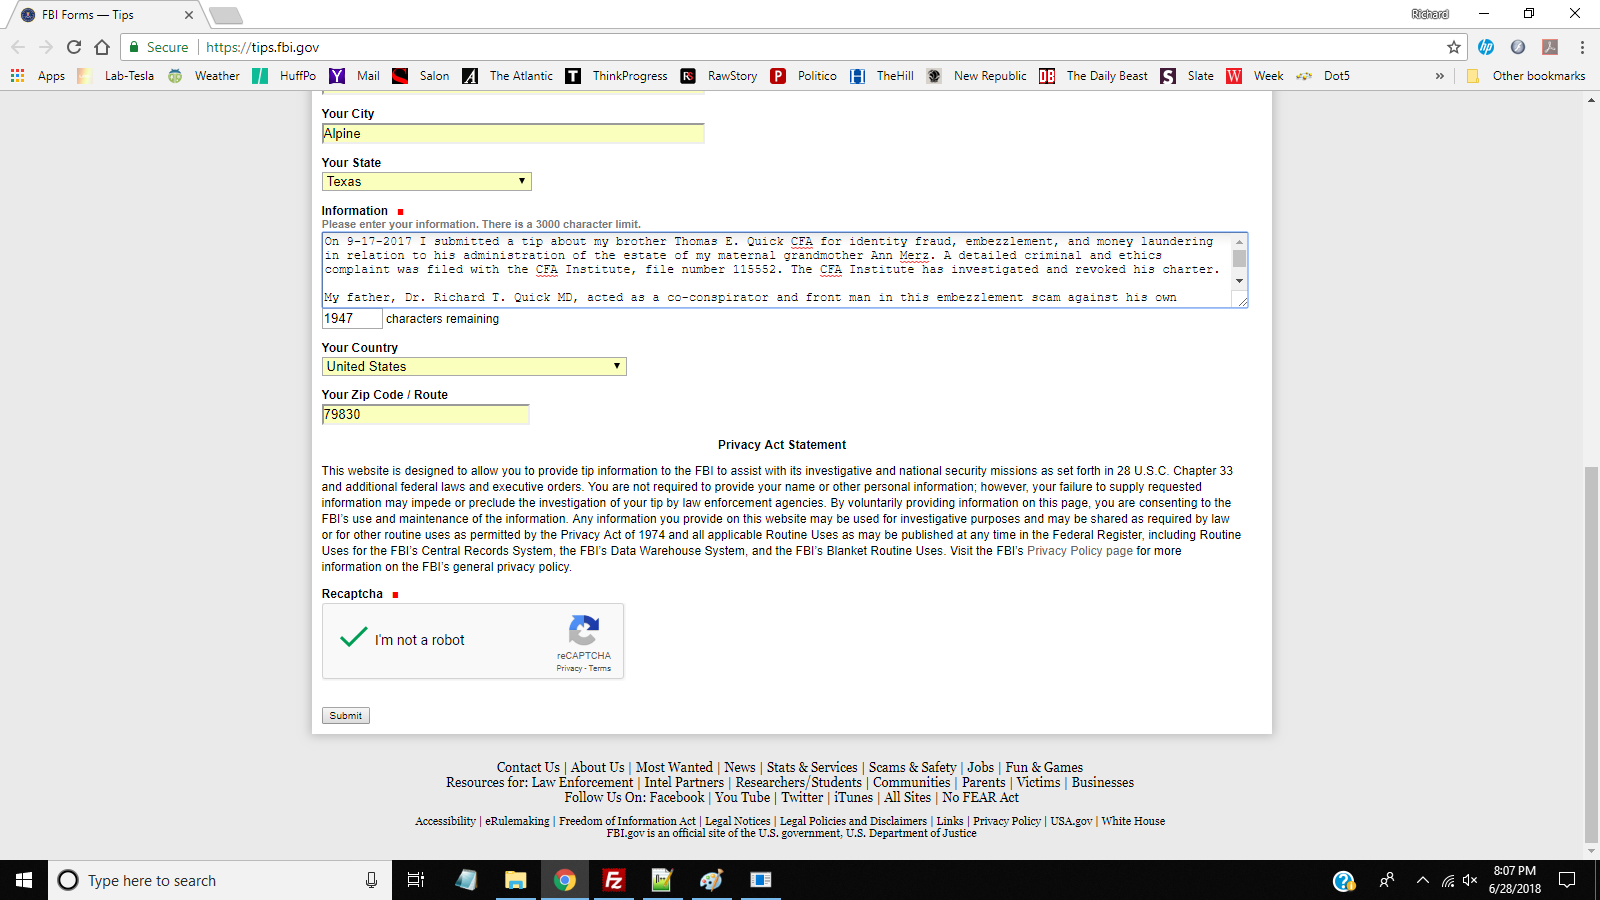This screenshot has width=1600, height=900.
Task: Open Task View from the taskbar
Action: point(416,880)
